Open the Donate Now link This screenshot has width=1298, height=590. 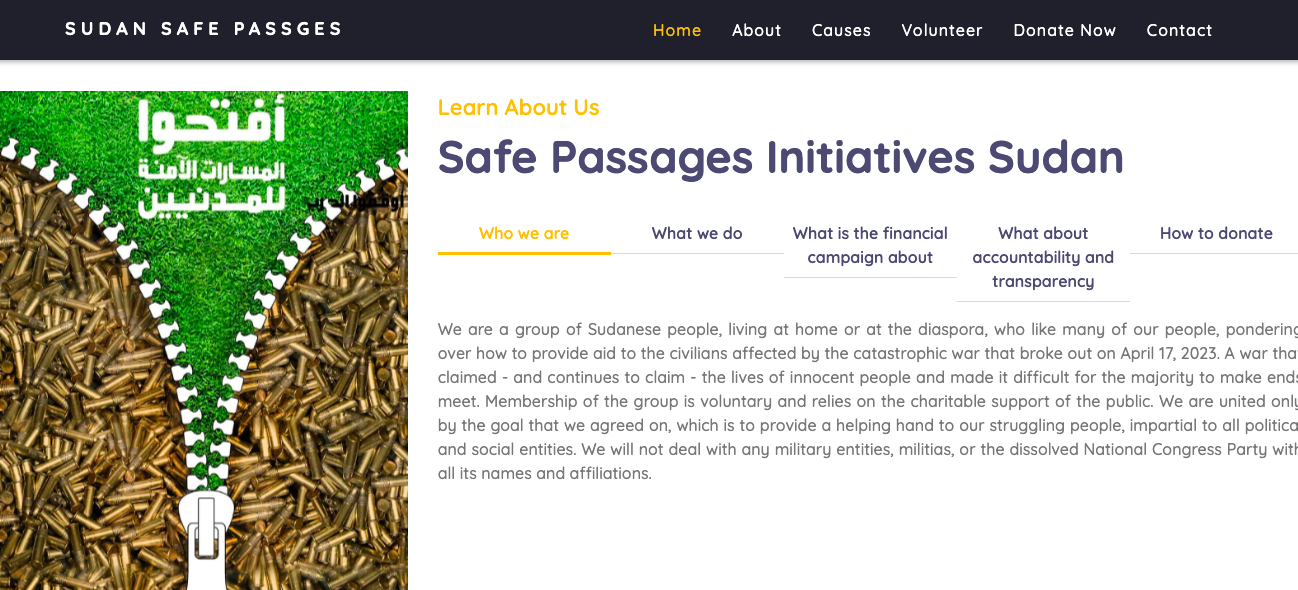(1064, 30)
